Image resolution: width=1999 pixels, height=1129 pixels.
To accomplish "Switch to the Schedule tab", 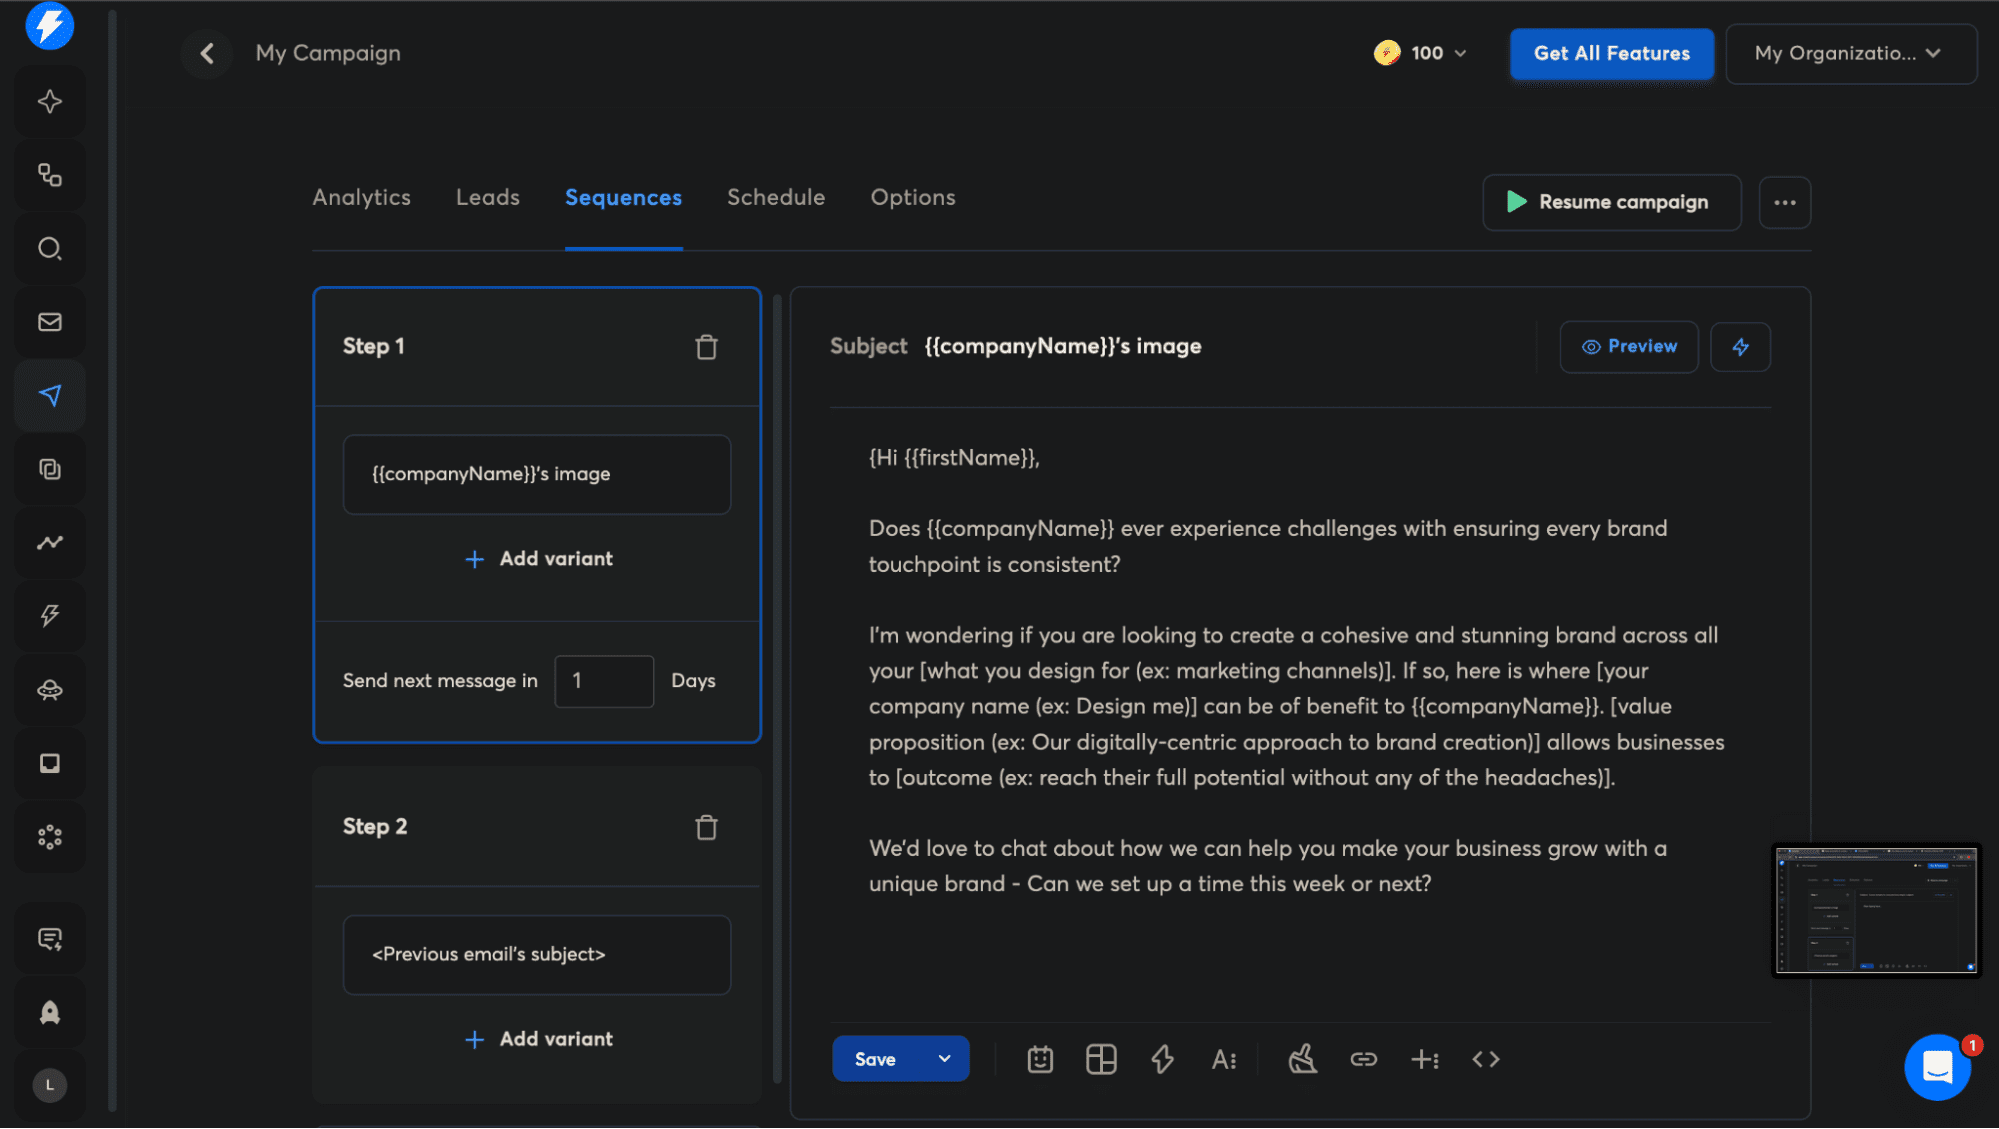I will coord(776,197).
